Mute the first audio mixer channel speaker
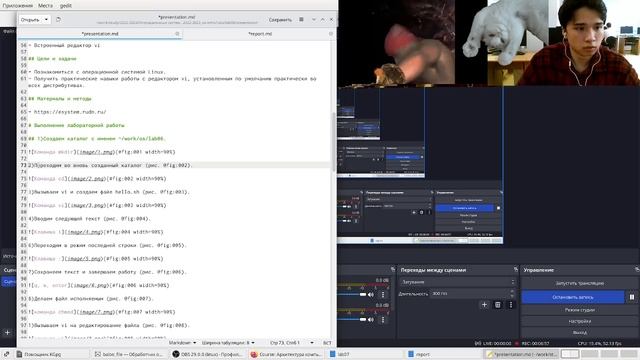 point(371,294)
